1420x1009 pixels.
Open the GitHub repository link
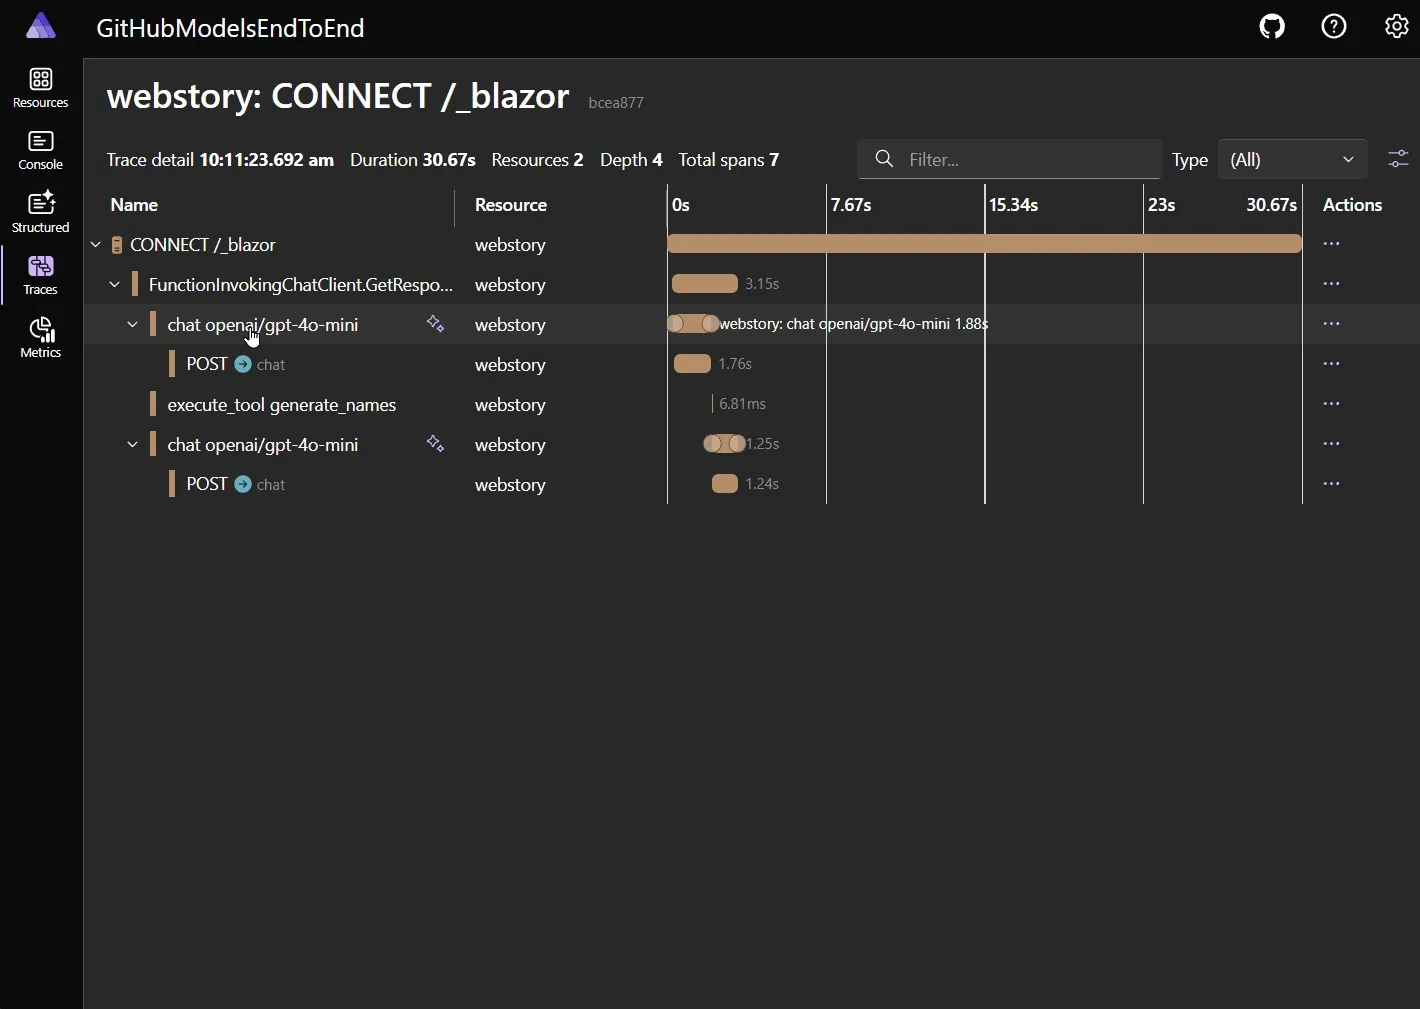click(x=1270, y=26)
